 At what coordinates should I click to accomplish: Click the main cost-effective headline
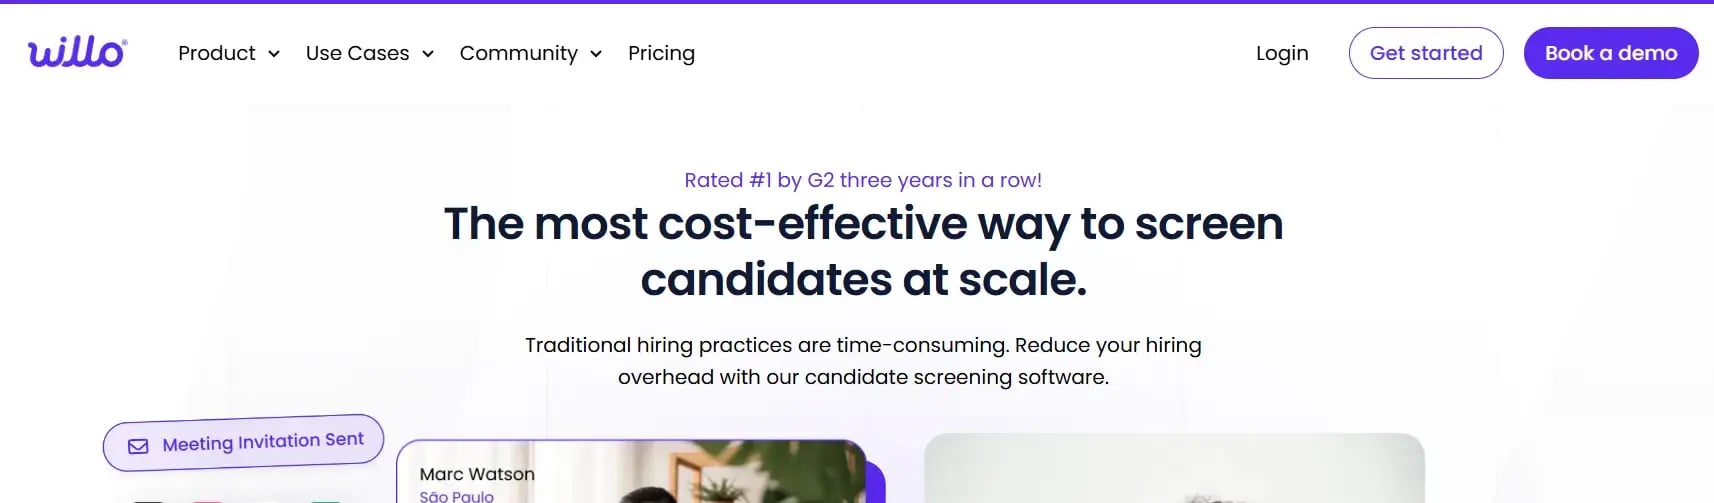[863, 251]
